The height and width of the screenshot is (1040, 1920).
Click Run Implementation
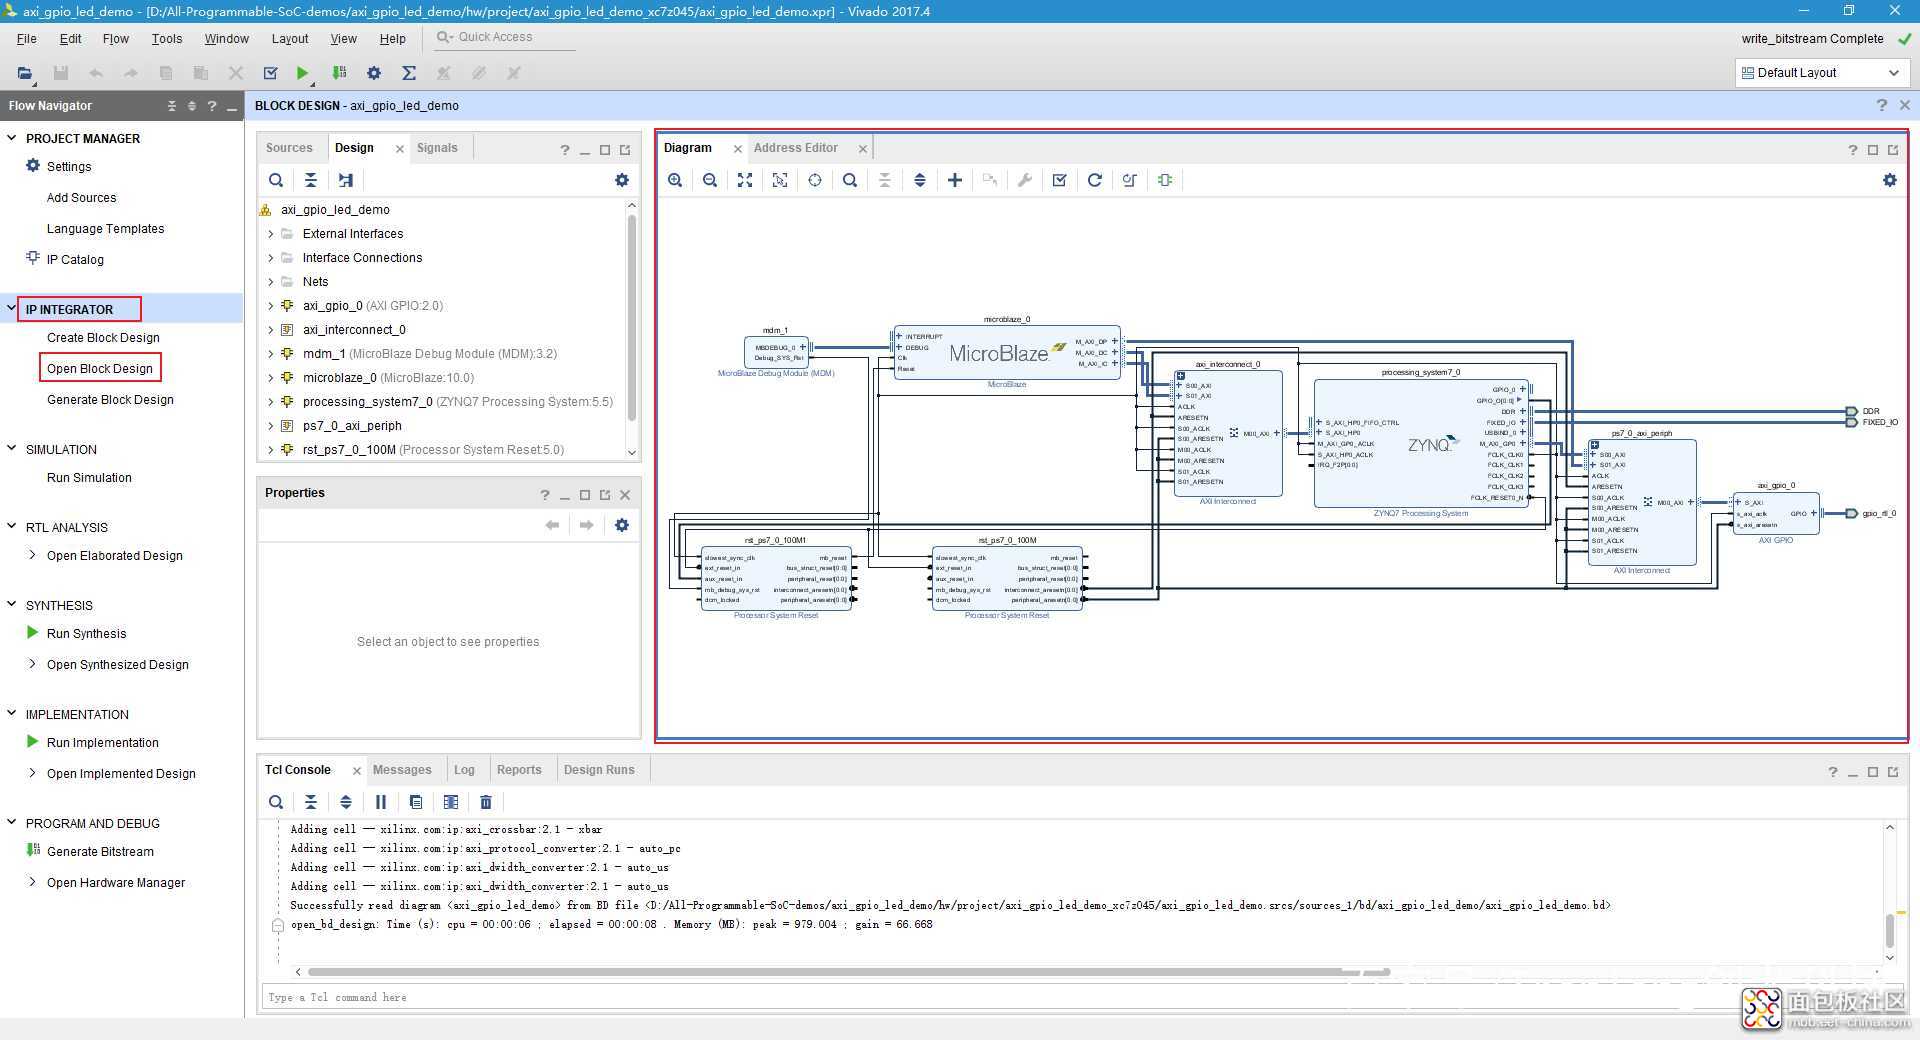pyautogui.click(x=102, y=743)
